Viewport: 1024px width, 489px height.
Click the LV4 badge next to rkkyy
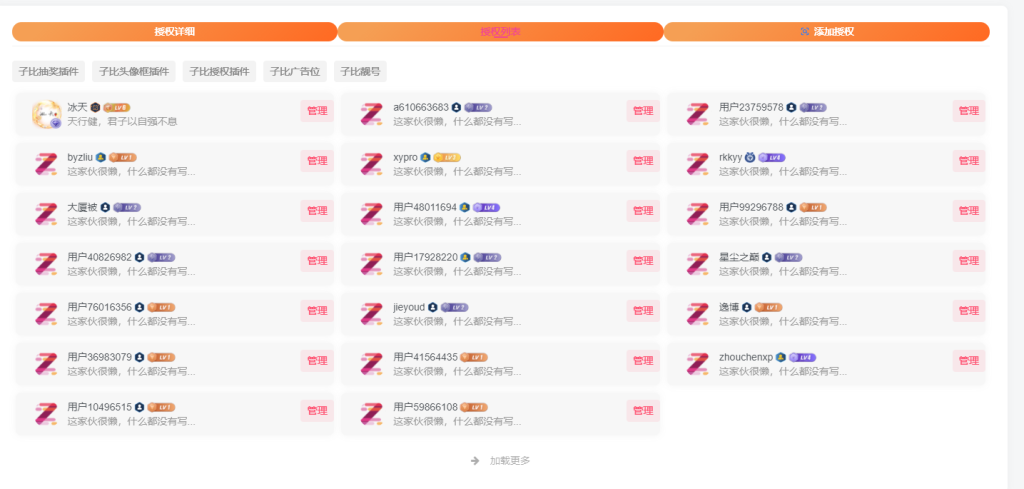pyautogui.click(x=772, y=157)
